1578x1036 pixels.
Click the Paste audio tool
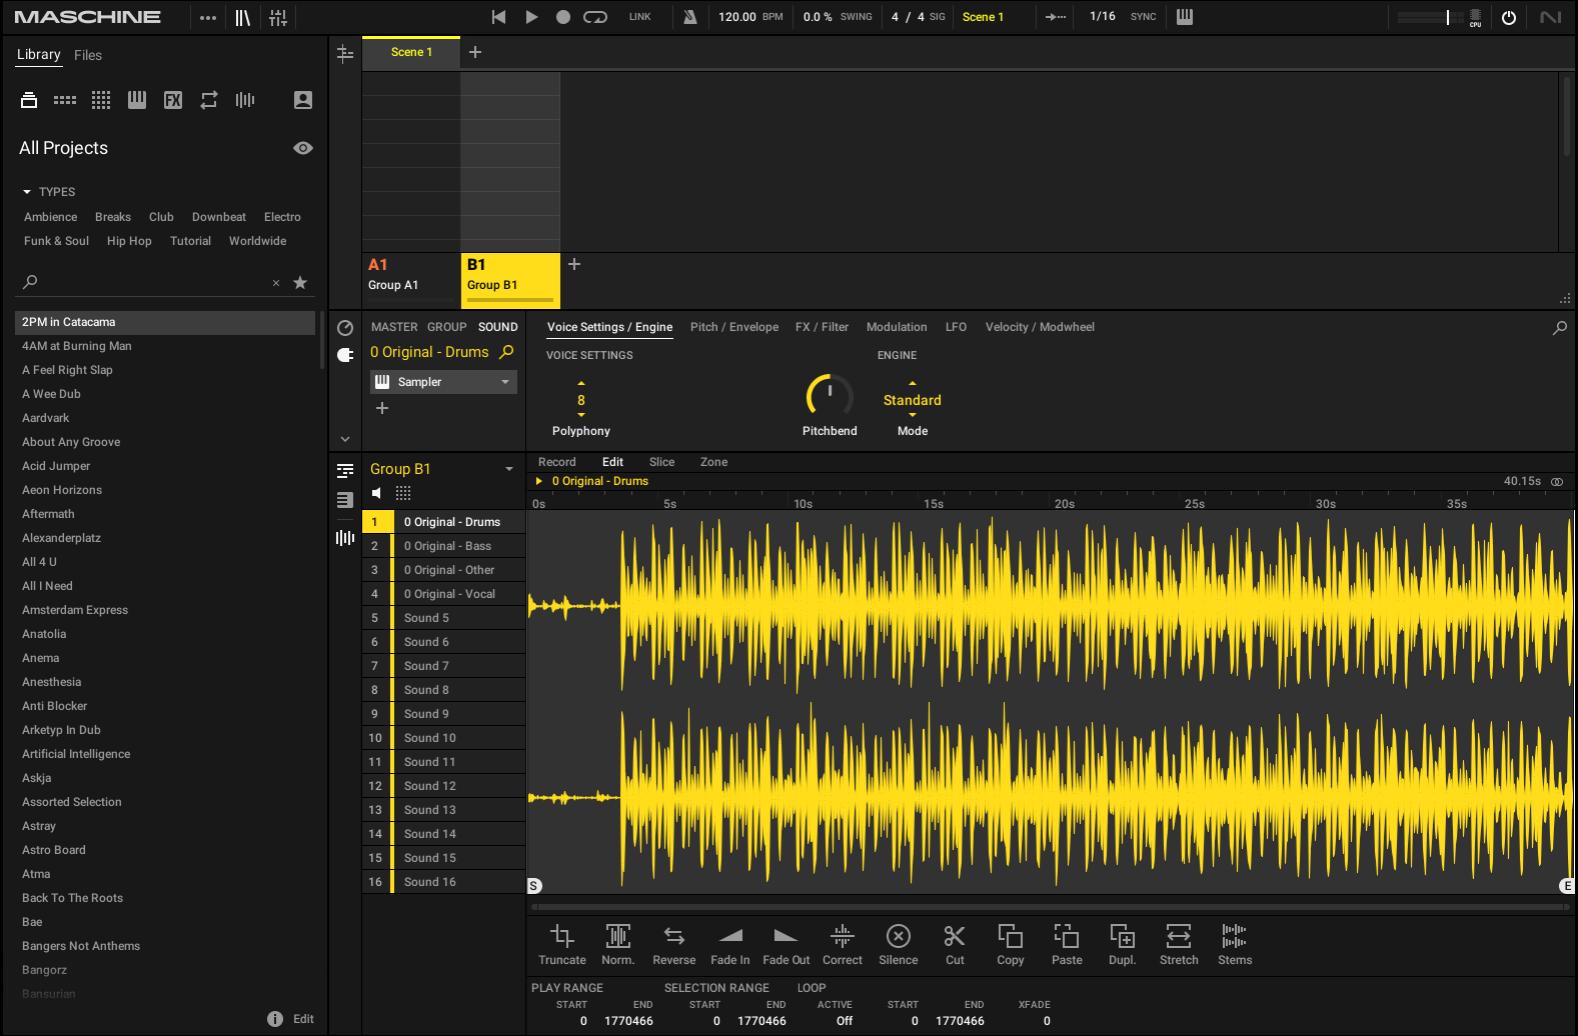[1067, 944]
